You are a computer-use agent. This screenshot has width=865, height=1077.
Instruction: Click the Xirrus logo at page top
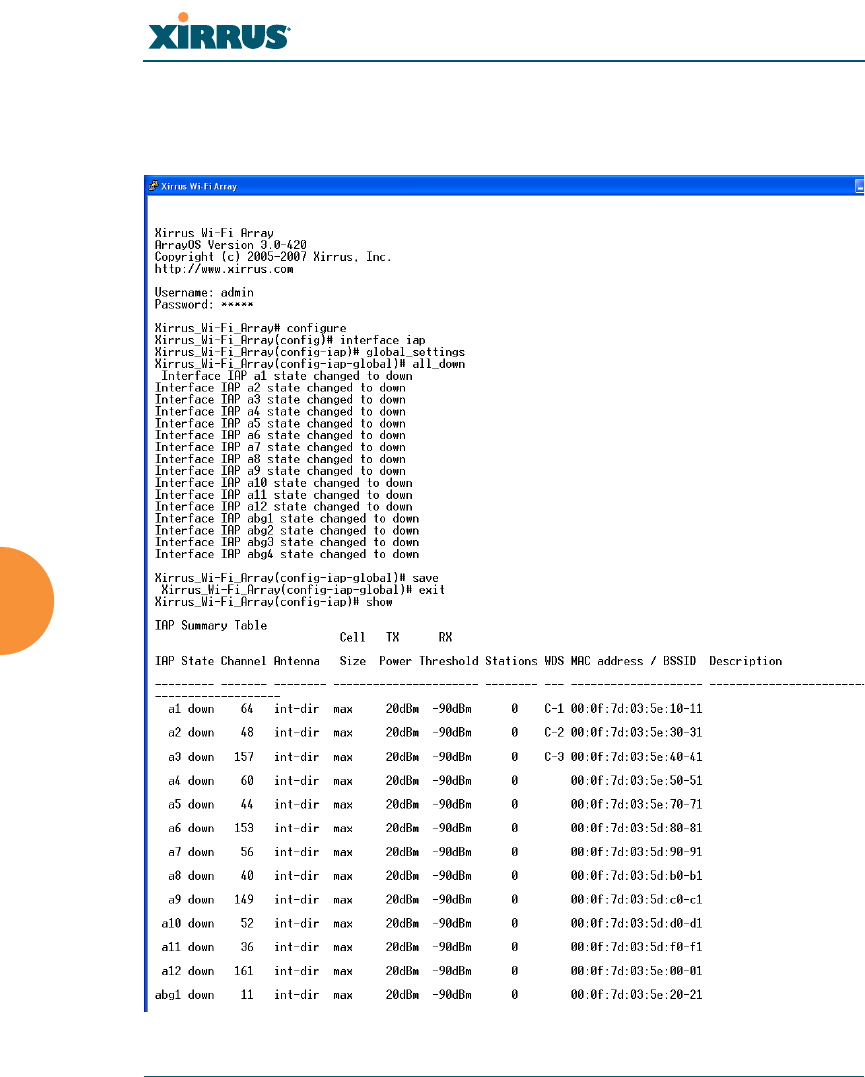pyautogui.click(x=219, y=32)
